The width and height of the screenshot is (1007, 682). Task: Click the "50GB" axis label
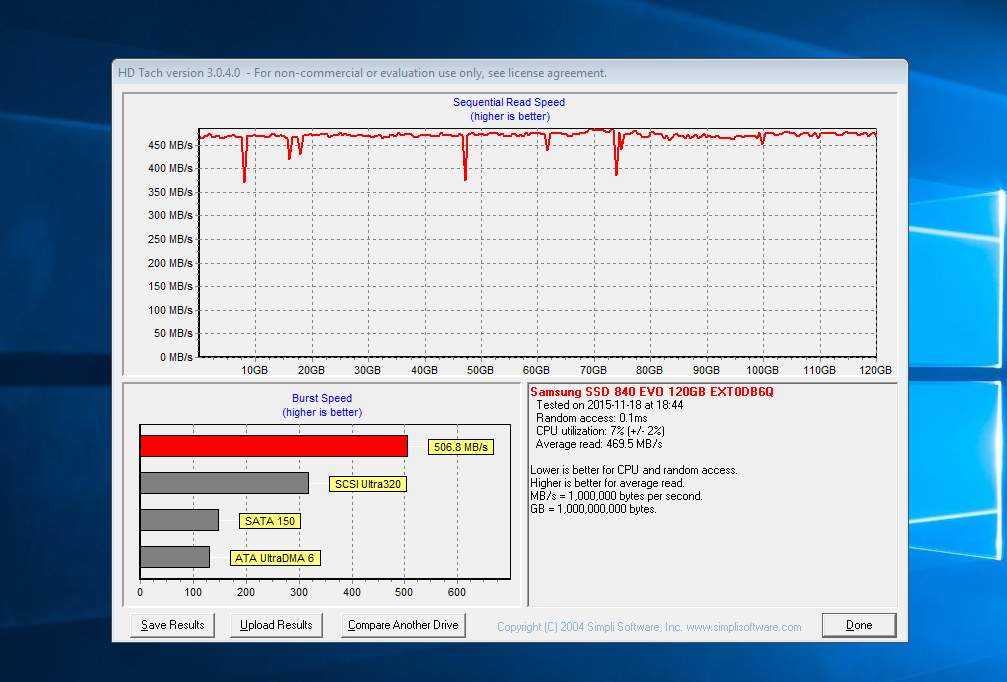480,371
